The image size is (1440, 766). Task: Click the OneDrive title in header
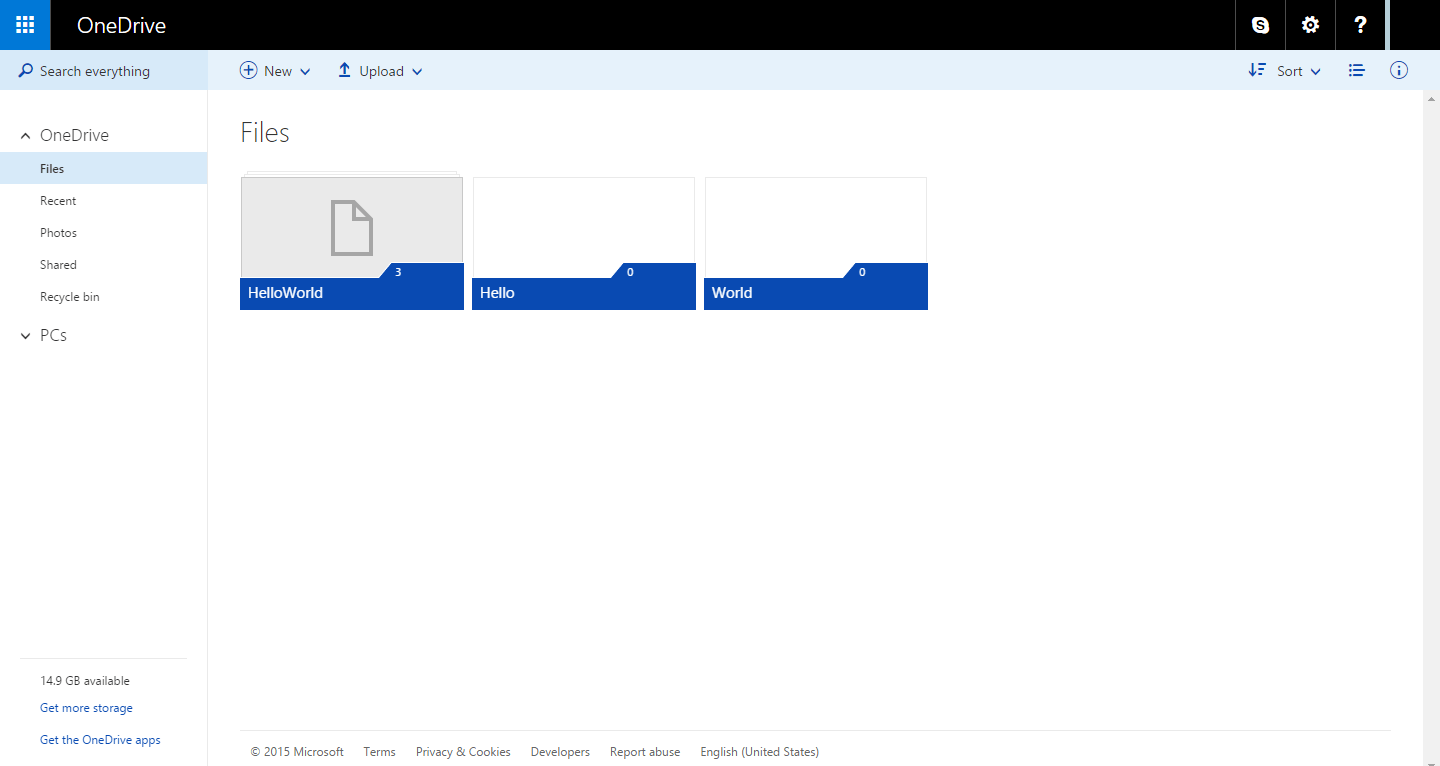point(121,26)
